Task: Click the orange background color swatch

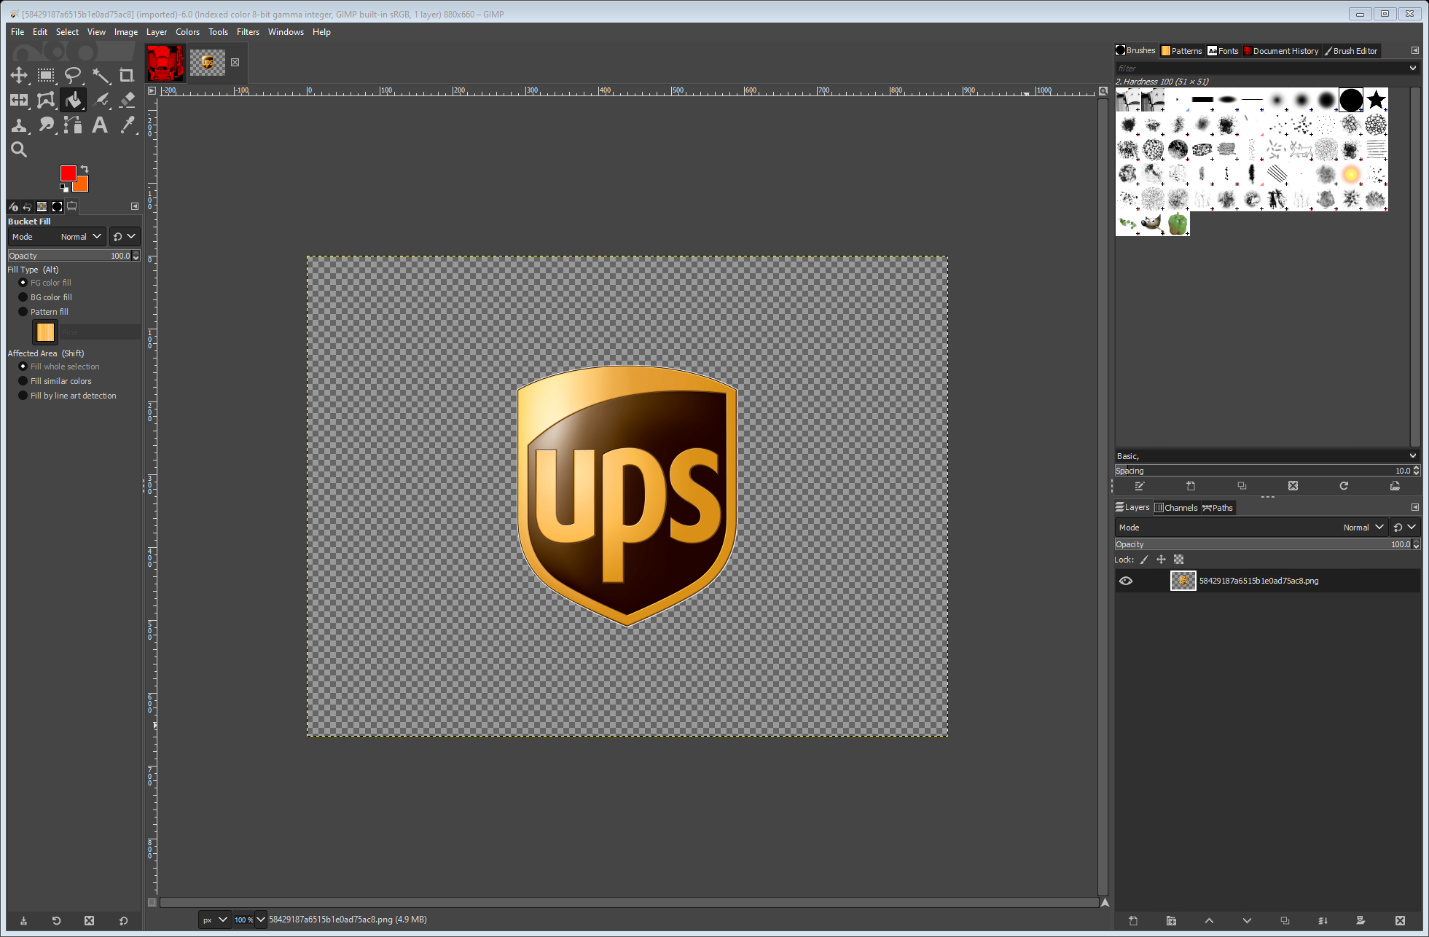Action: [x=82, y=186]
